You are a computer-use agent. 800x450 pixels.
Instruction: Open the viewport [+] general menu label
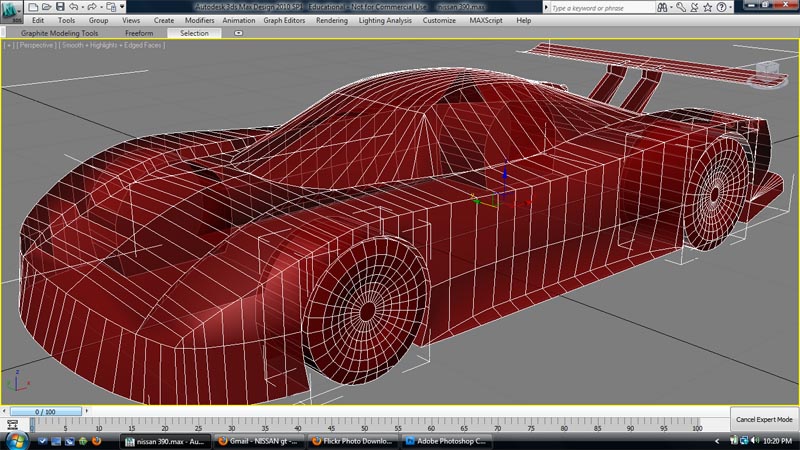8,45
